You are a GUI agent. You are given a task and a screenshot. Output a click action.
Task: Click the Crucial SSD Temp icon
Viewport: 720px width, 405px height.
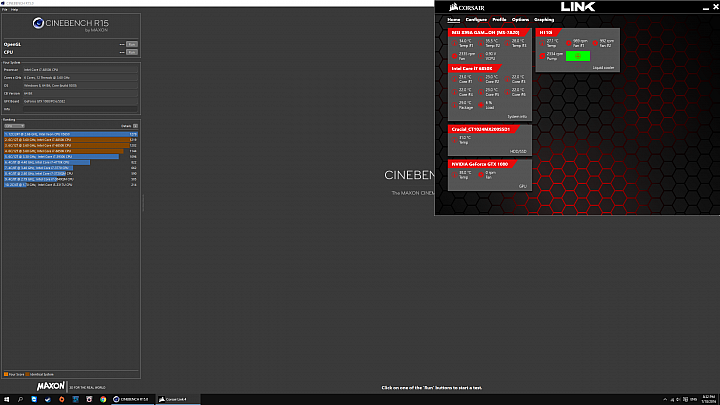click(455, 140)
